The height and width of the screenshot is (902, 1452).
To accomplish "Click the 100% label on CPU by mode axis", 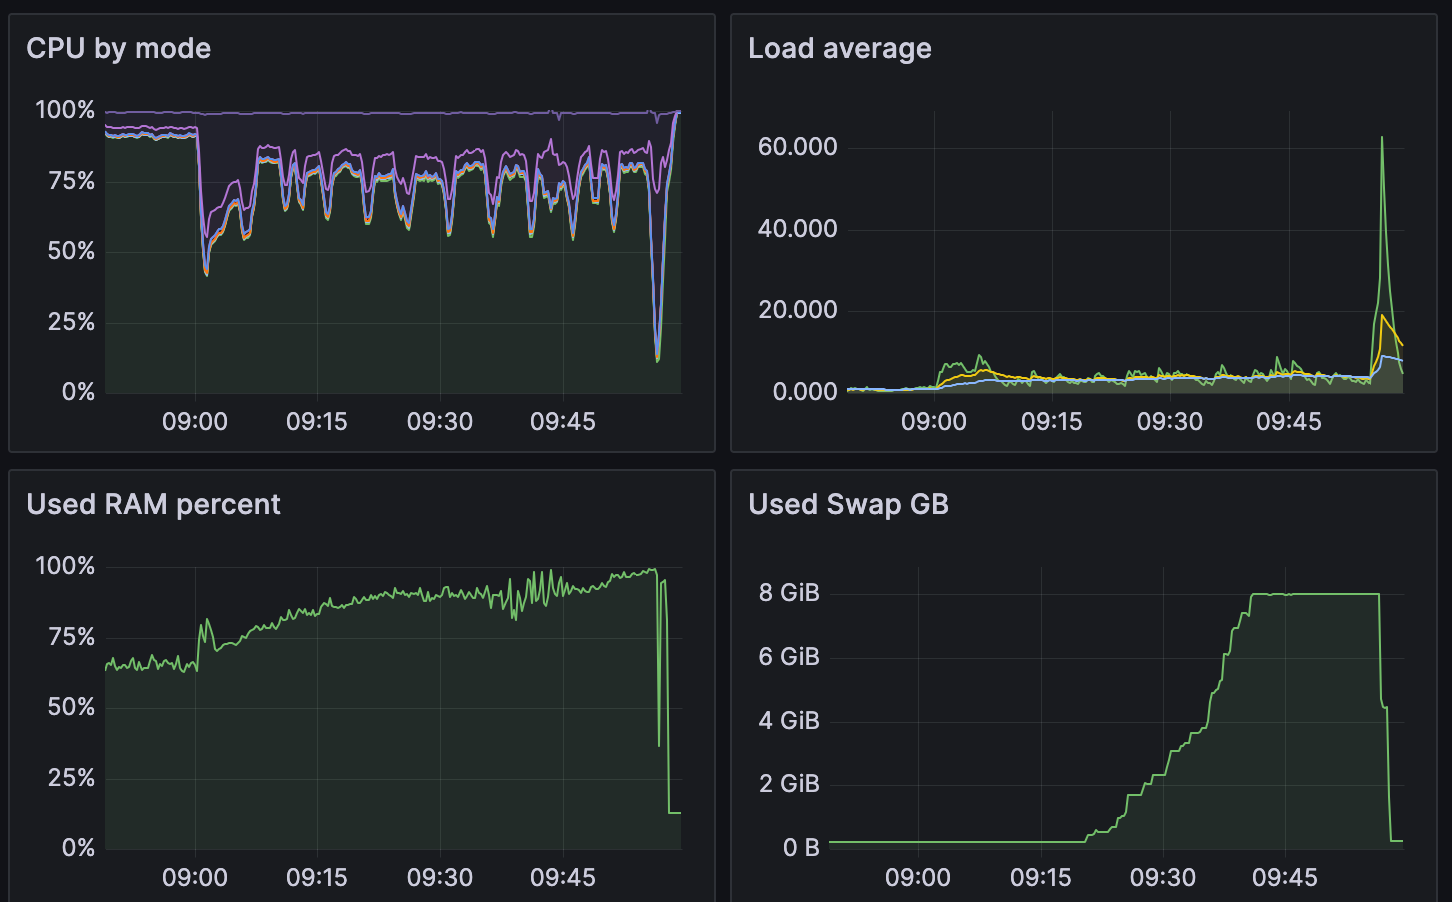I will 65,110.
